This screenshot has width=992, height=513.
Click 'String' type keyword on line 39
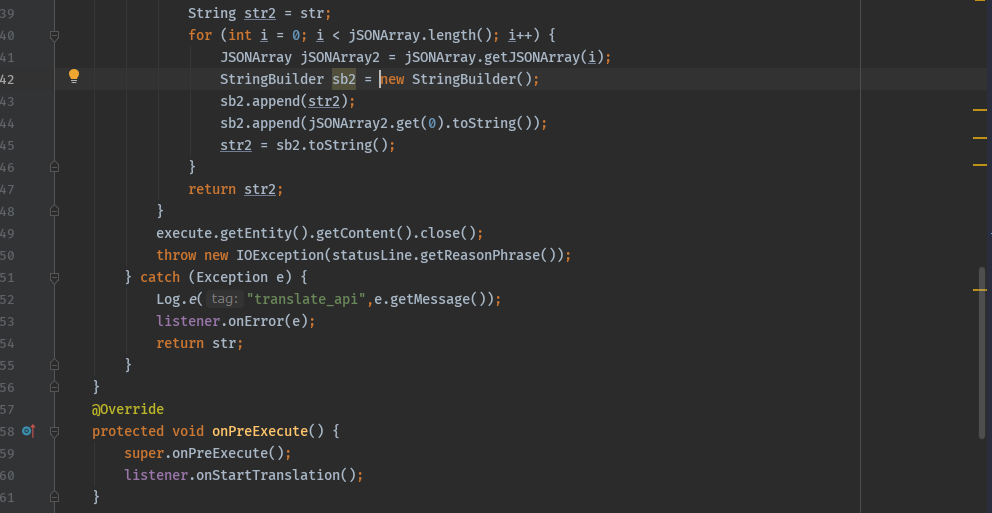click(212, 13)
